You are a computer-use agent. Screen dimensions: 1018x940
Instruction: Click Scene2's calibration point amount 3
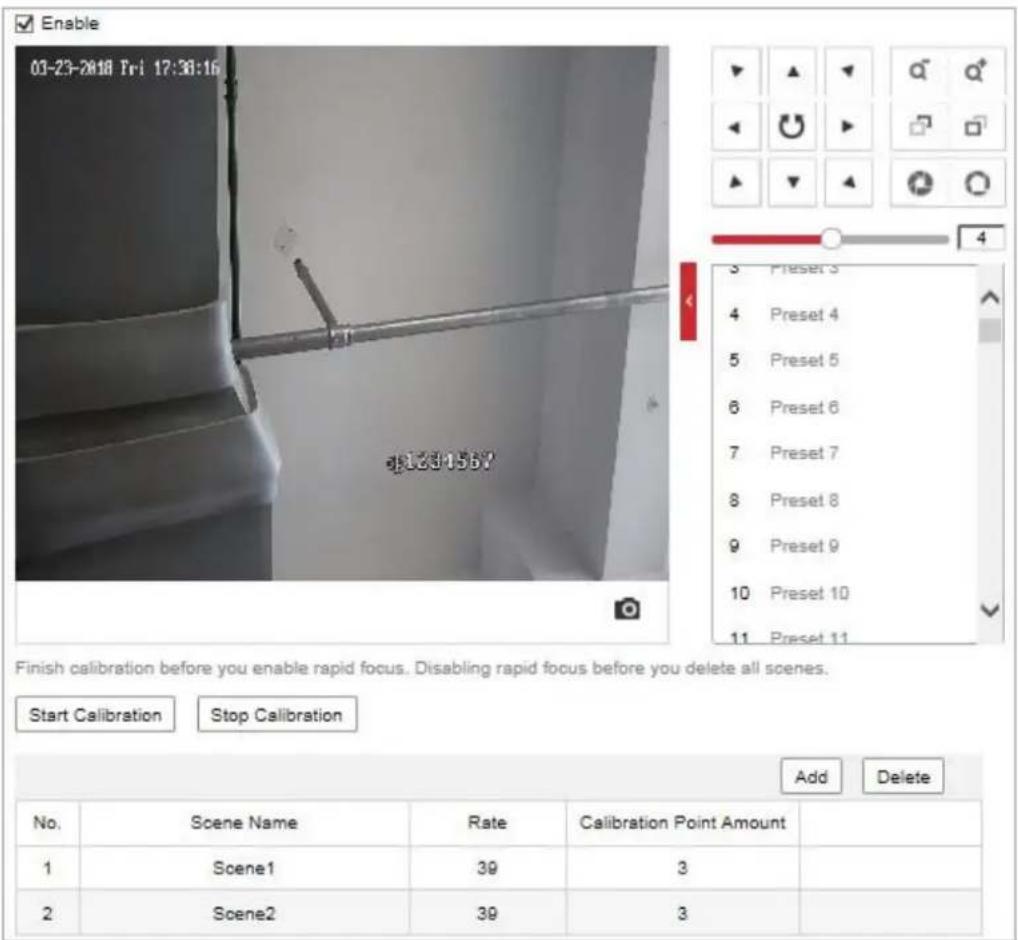682,913
